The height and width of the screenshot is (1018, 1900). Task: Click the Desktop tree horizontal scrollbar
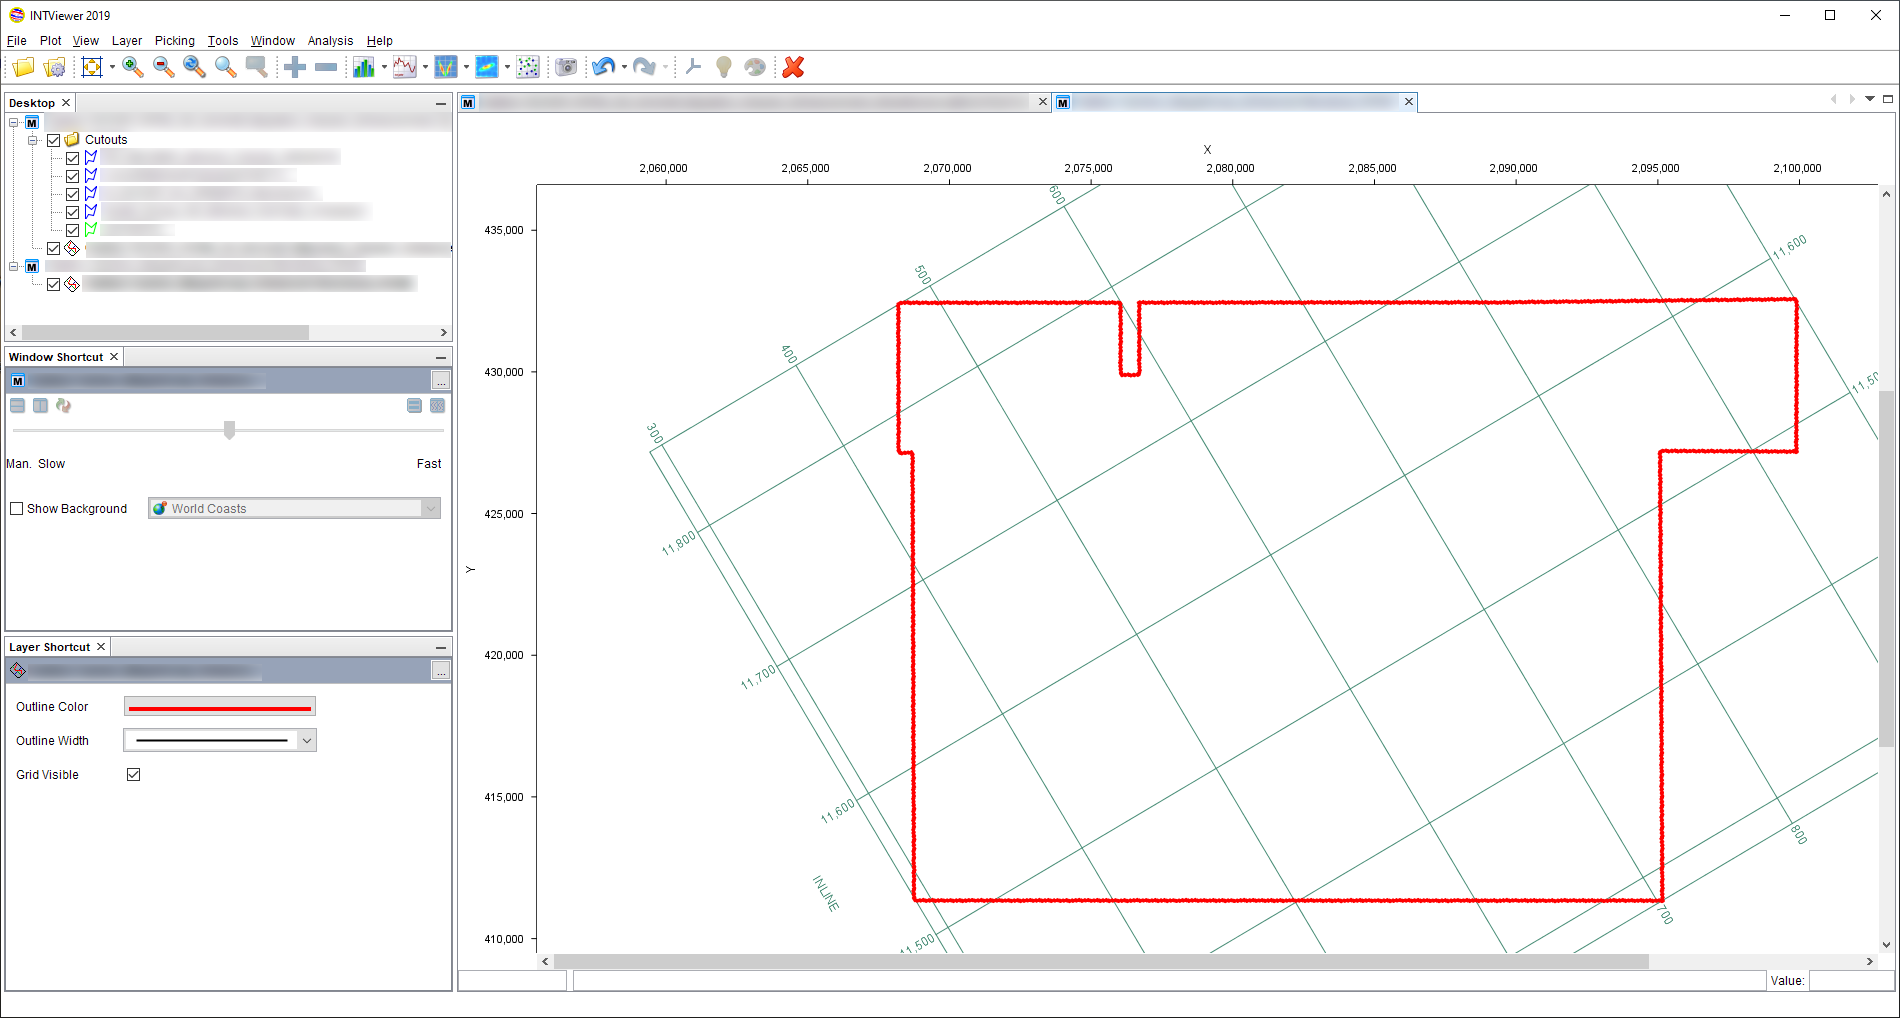click(x=165, y=332)
